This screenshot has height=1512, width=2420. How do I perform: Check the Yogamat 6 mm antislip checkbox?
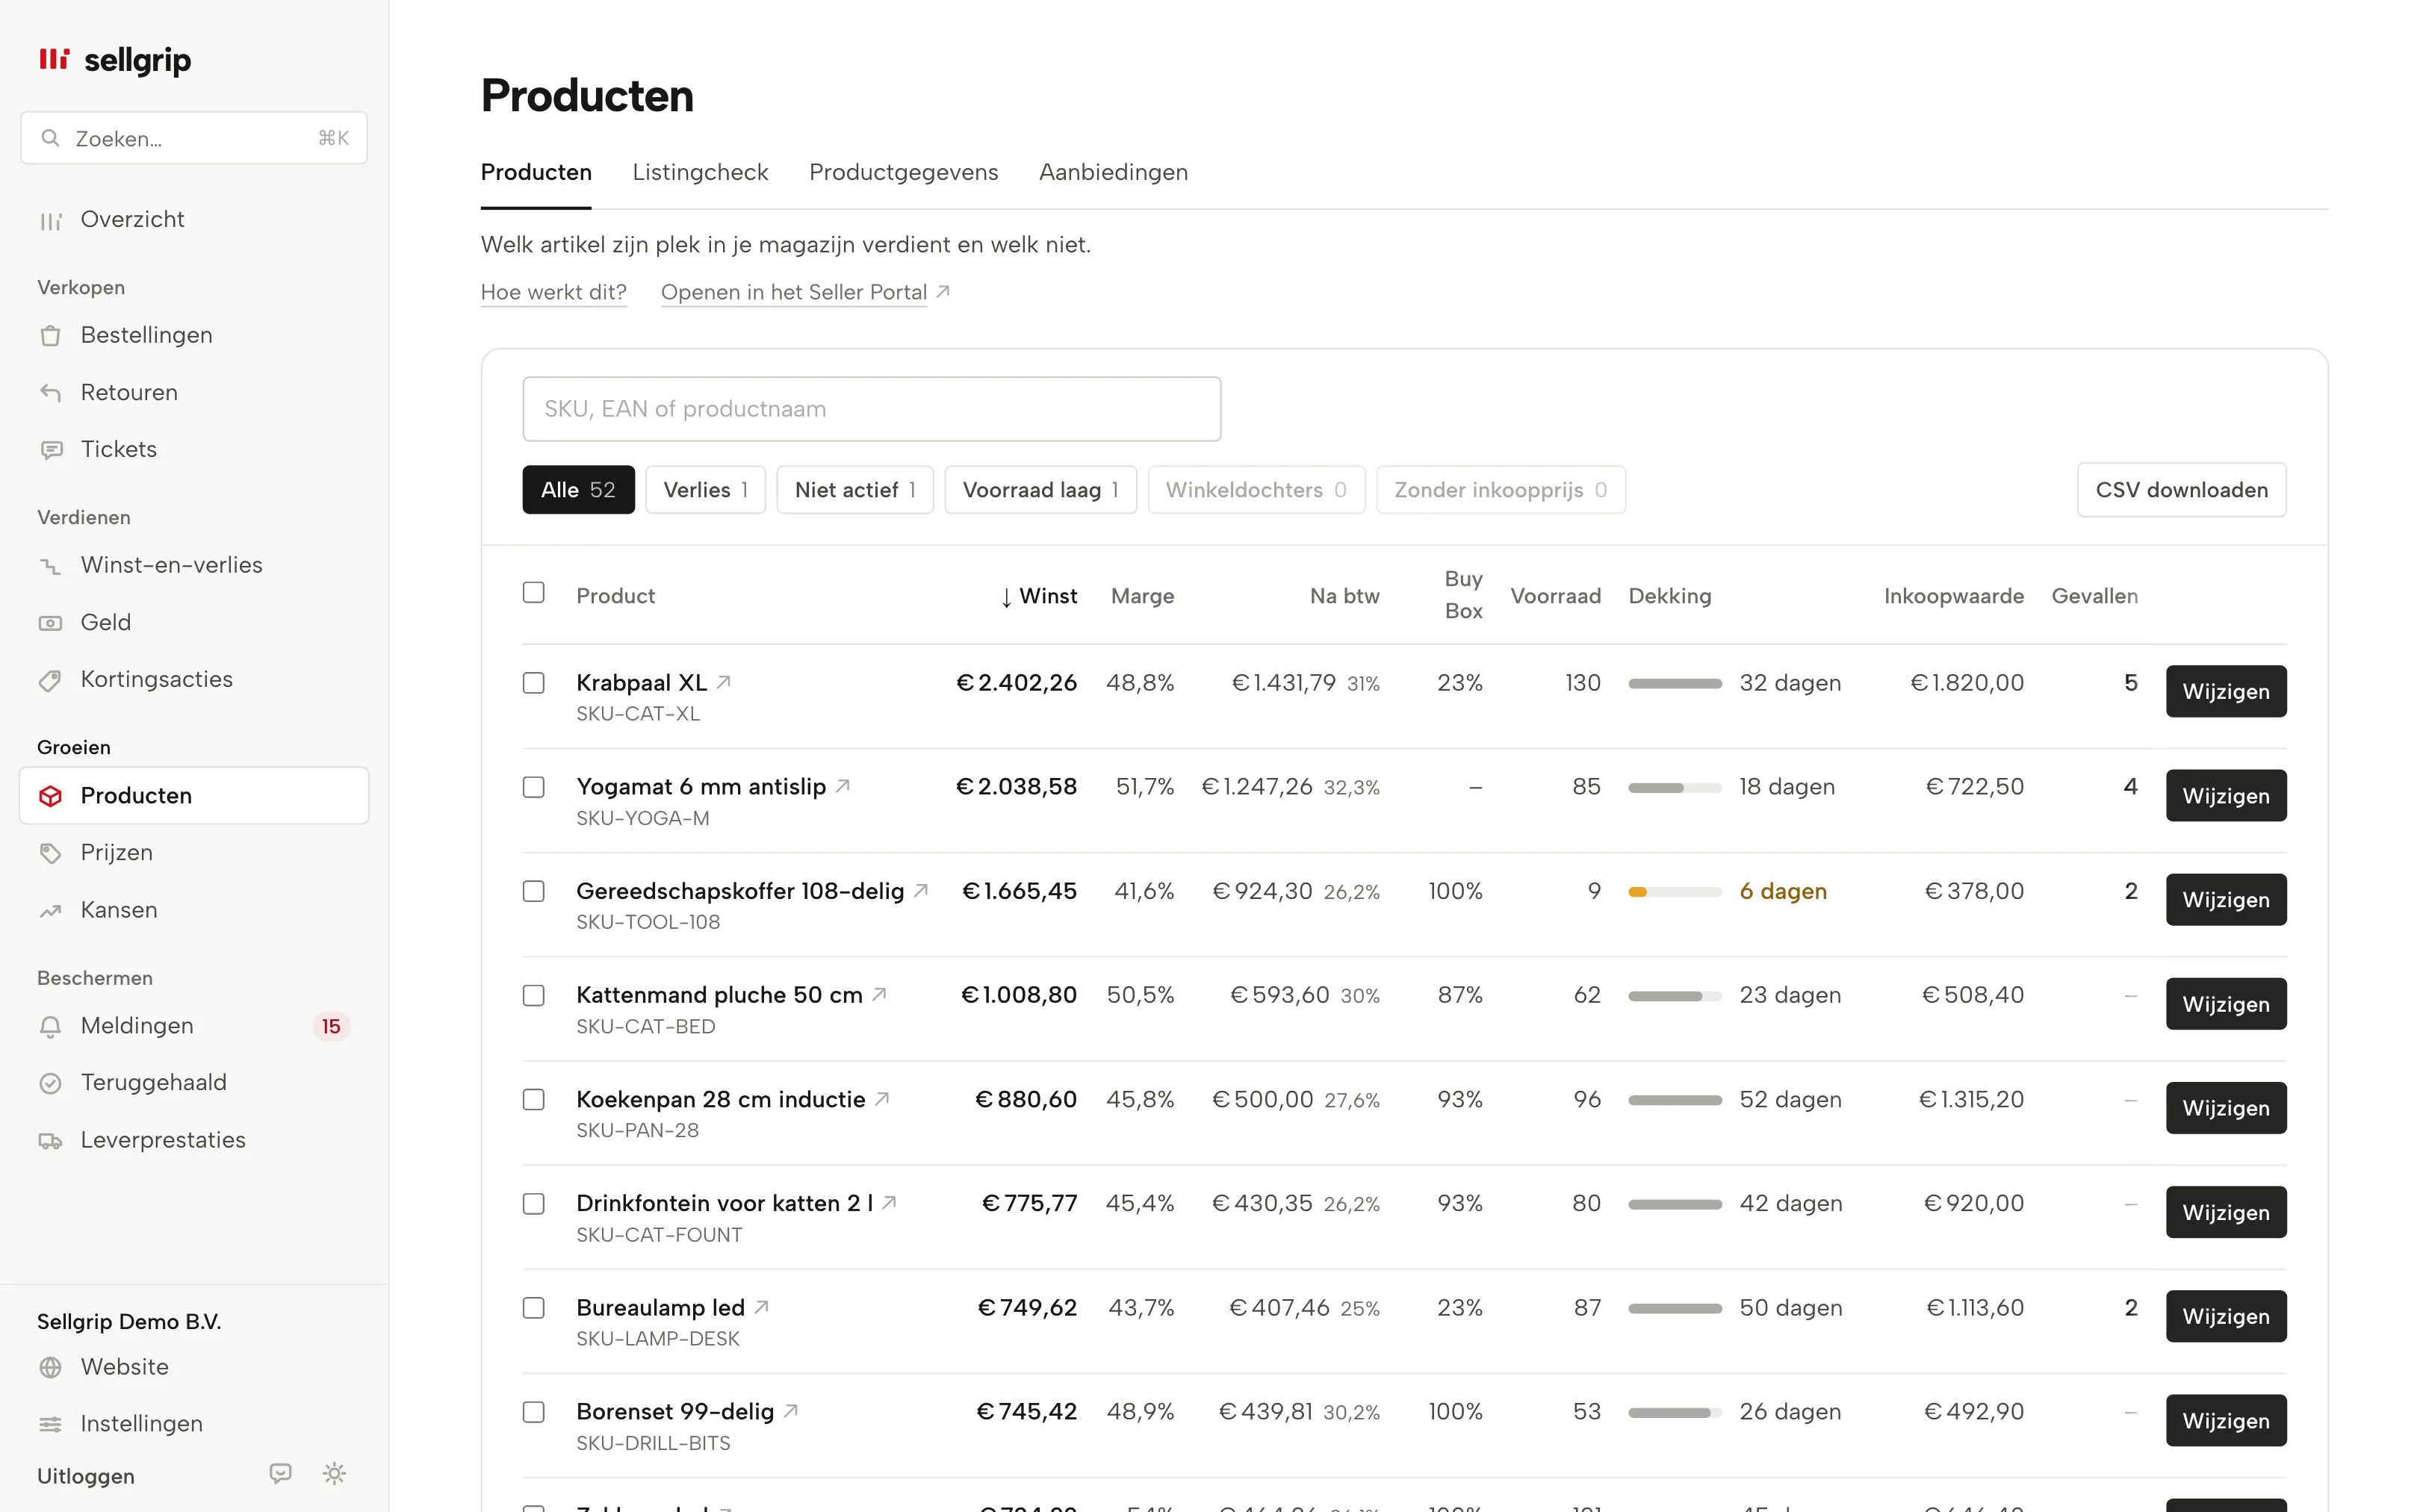pyautogui.click(x=534, y=787)
